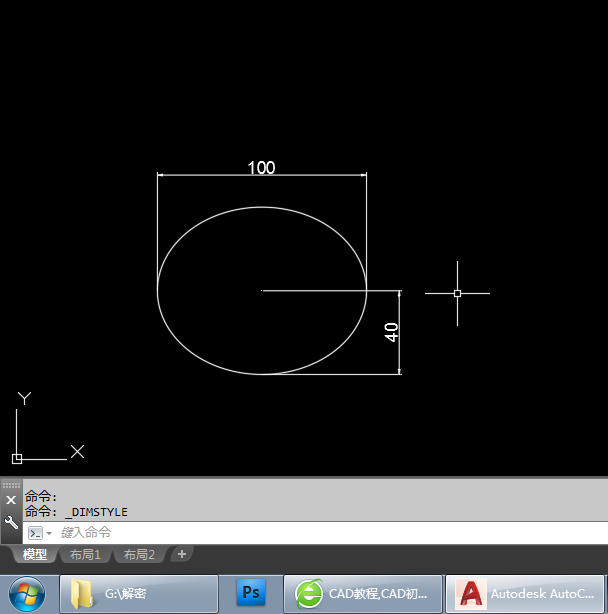Focus the 键入命令 command input field
This screenshot has height=614, width=608.
315,533
